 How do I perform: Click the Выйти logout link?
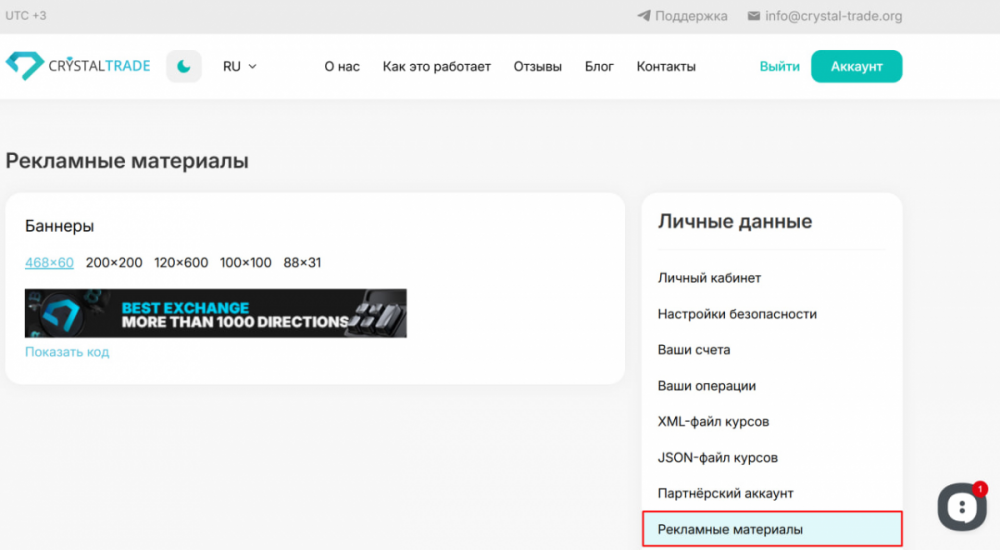[779, 67]
